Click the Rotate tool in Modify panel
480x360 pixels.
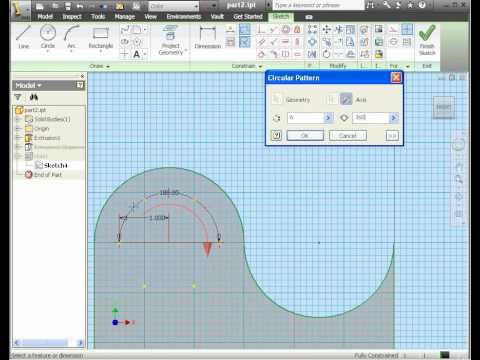point(327,54)
